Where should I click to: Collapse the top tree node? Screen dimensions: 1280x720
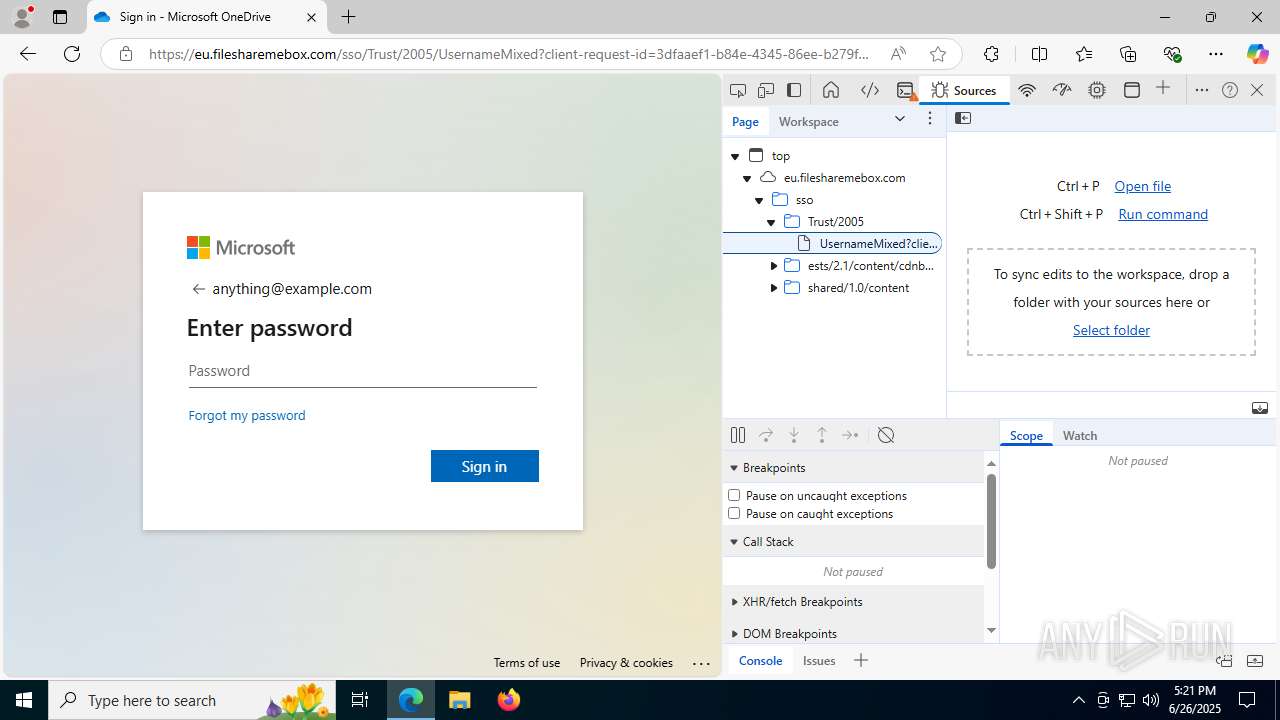point(735,156)
